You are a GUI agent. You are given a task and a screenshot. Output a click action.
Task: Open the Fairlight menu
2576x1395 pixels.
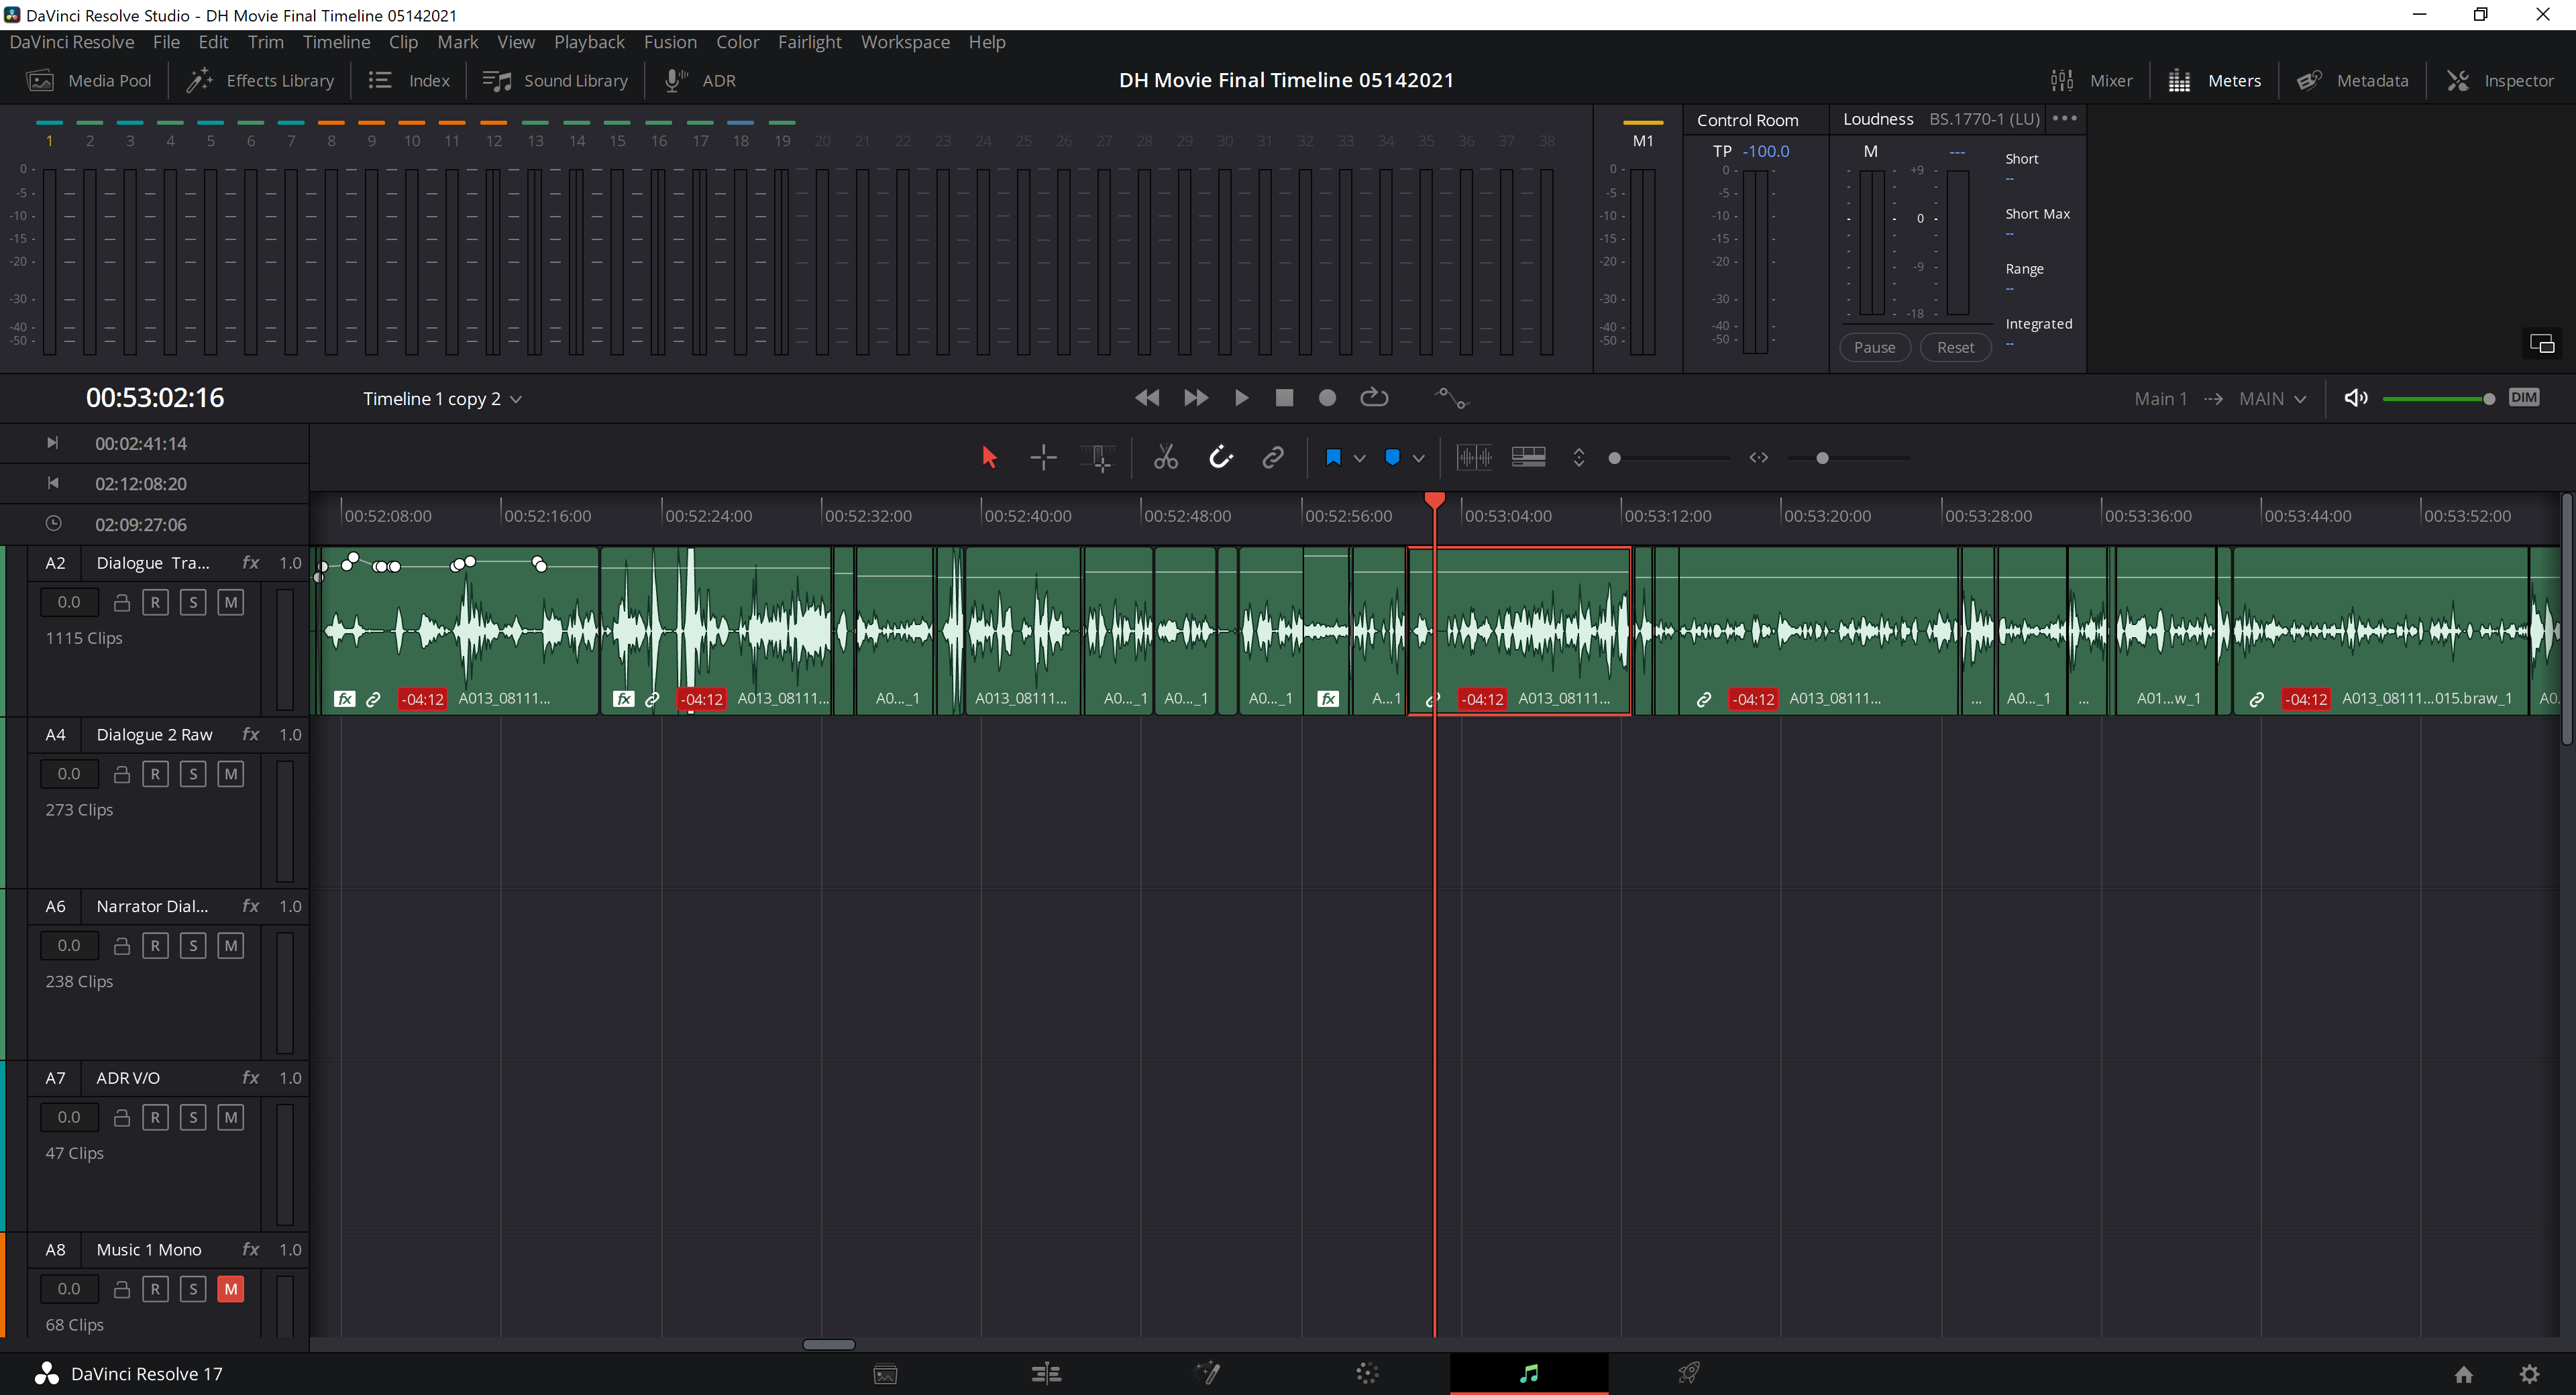809,42
